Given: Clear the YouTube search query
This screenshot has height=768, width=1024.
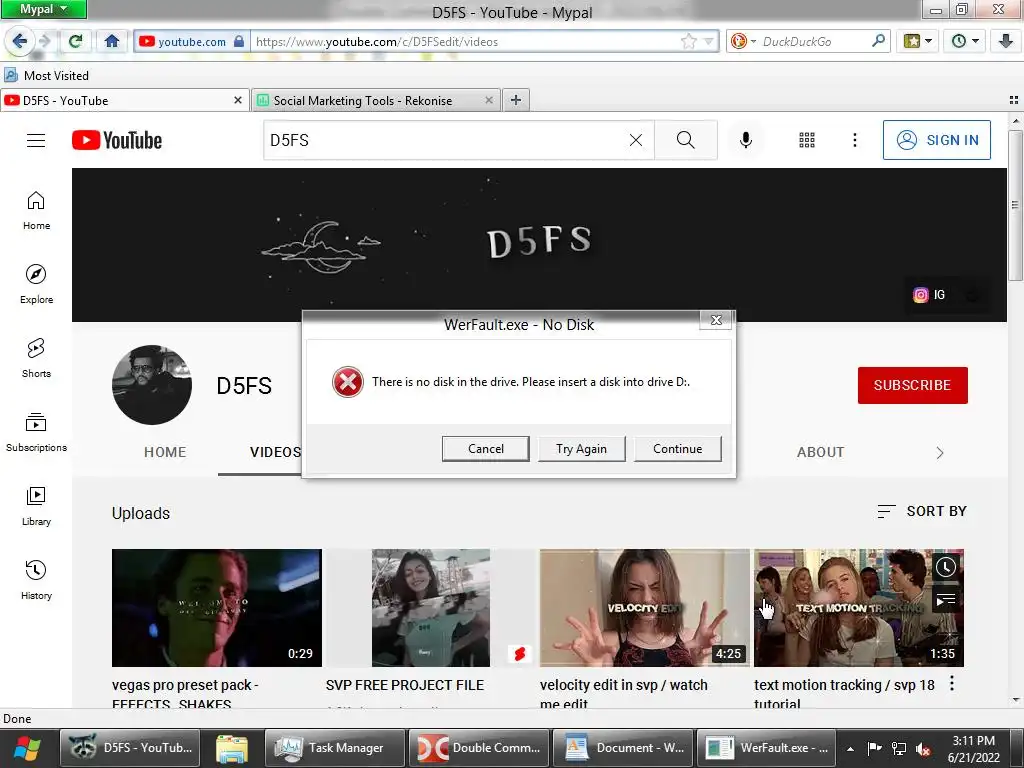Looking at the screenshot, I should click(635, 140).
